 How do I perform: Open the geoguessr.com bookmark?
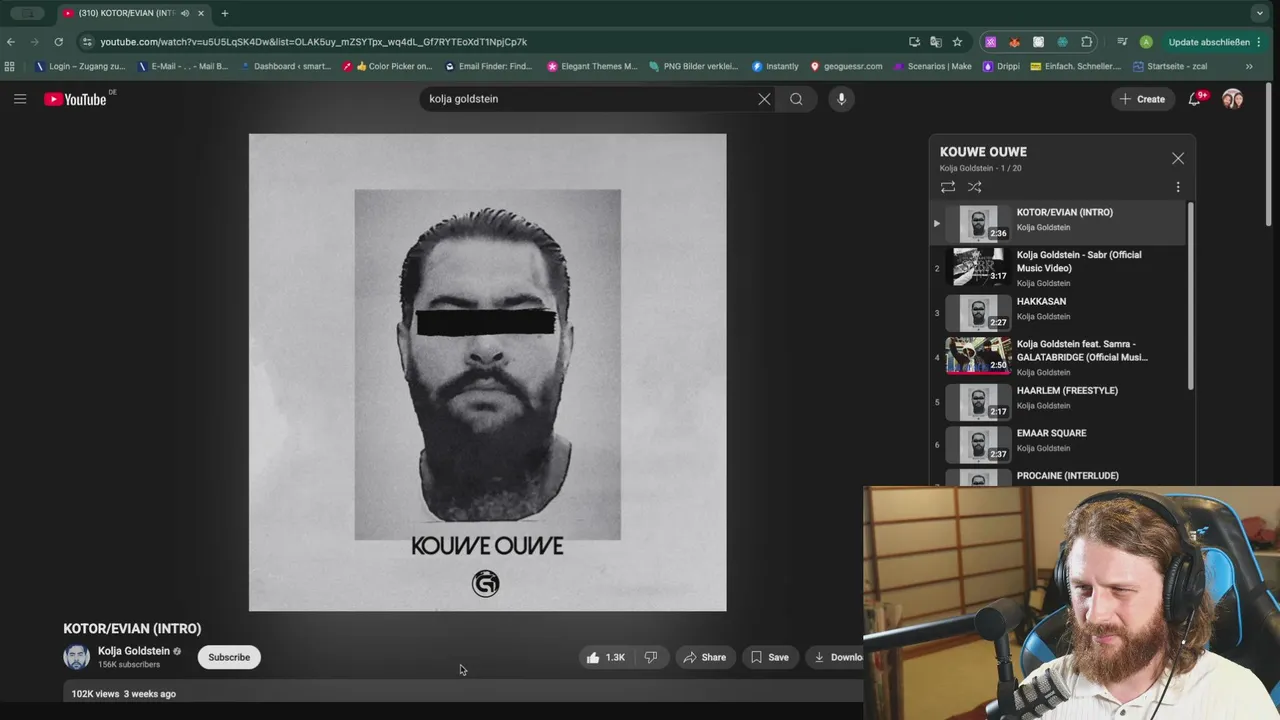tap(846, 66)
